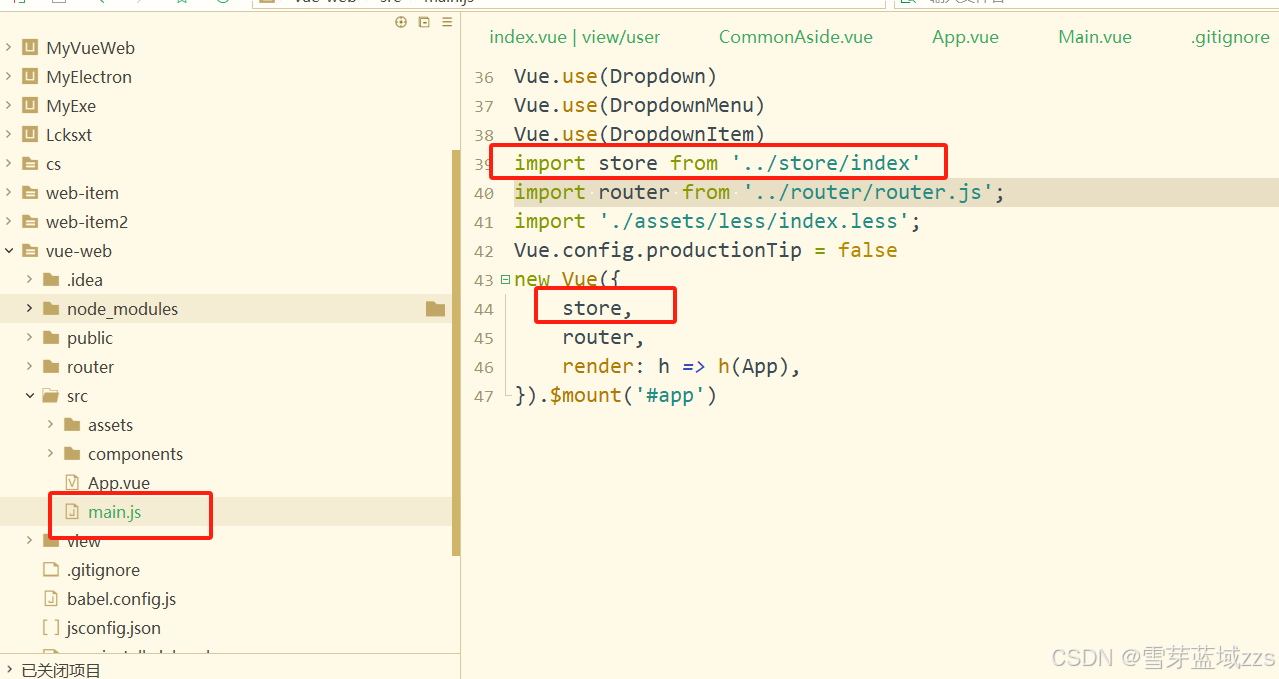Click the web-item folder icon
The image size is (1279, 679).
pos(30,193)
